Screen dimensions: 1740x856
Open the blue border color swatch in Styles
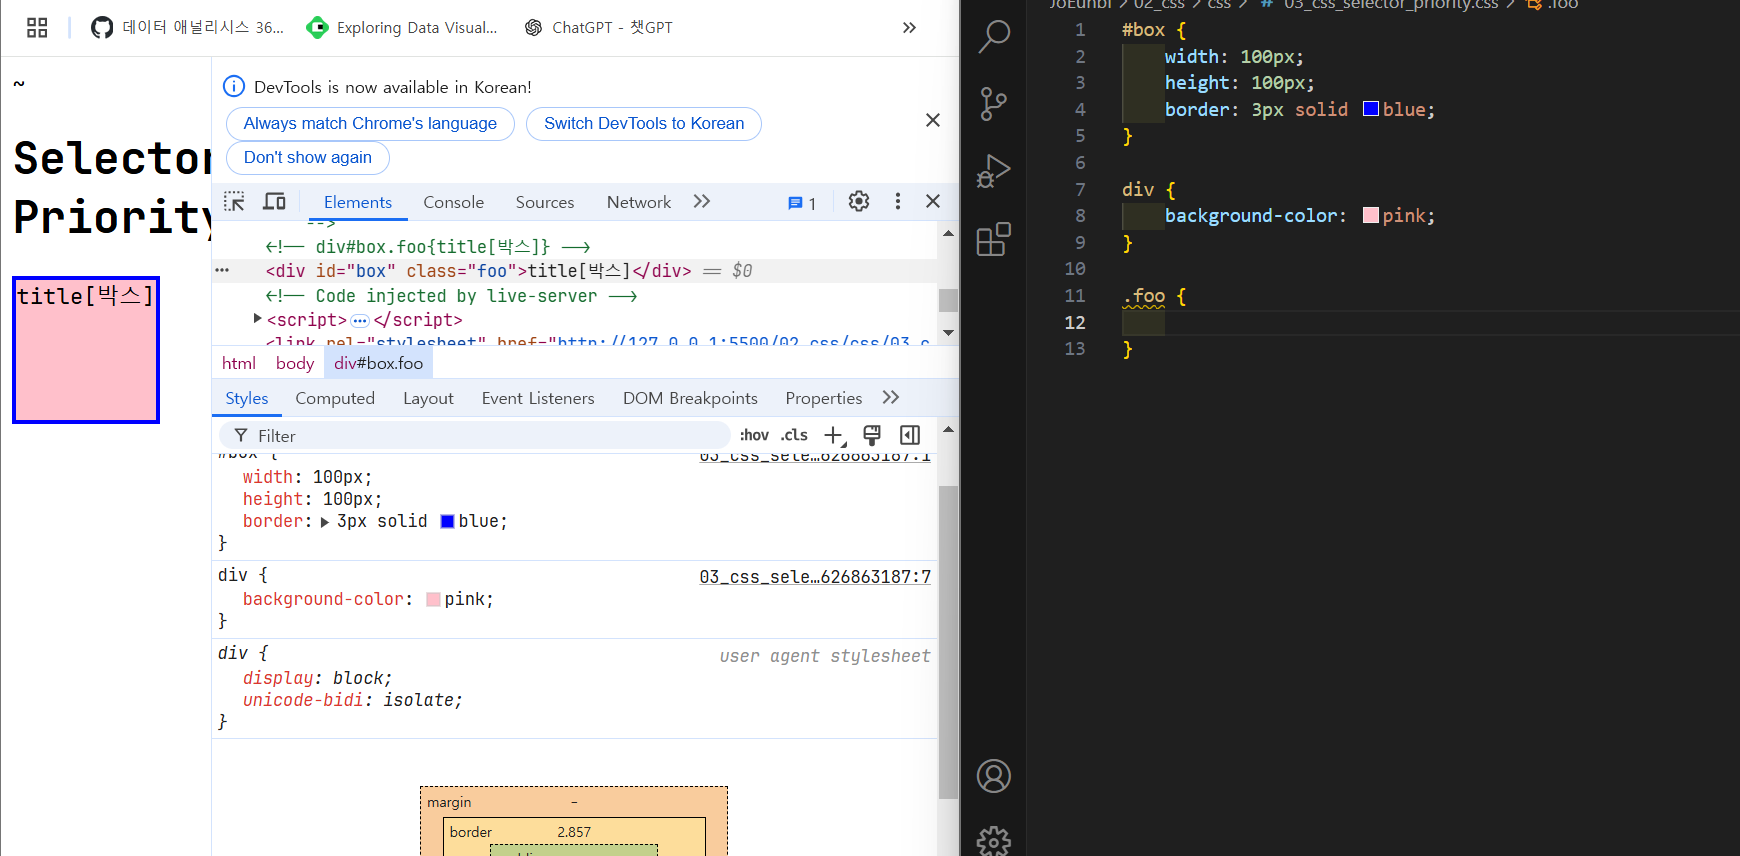click(448, 522)
